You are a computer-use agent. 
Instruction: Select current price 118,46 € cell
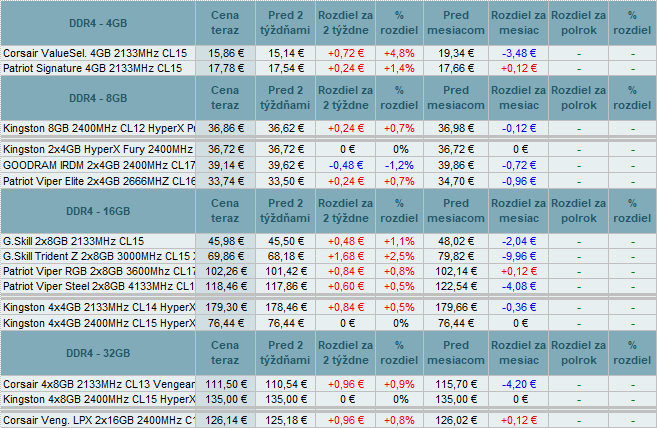click(x=226, y=286)
